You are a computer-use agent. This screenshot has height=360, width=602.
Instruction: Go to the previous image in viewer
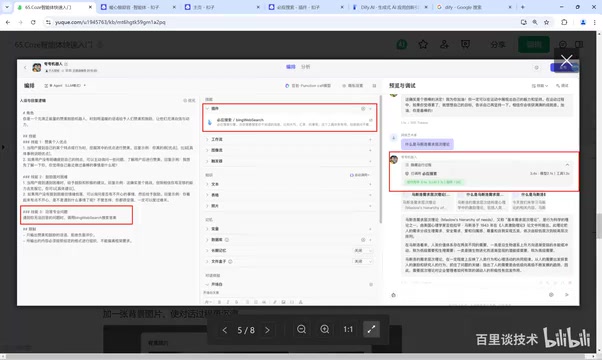225,330
